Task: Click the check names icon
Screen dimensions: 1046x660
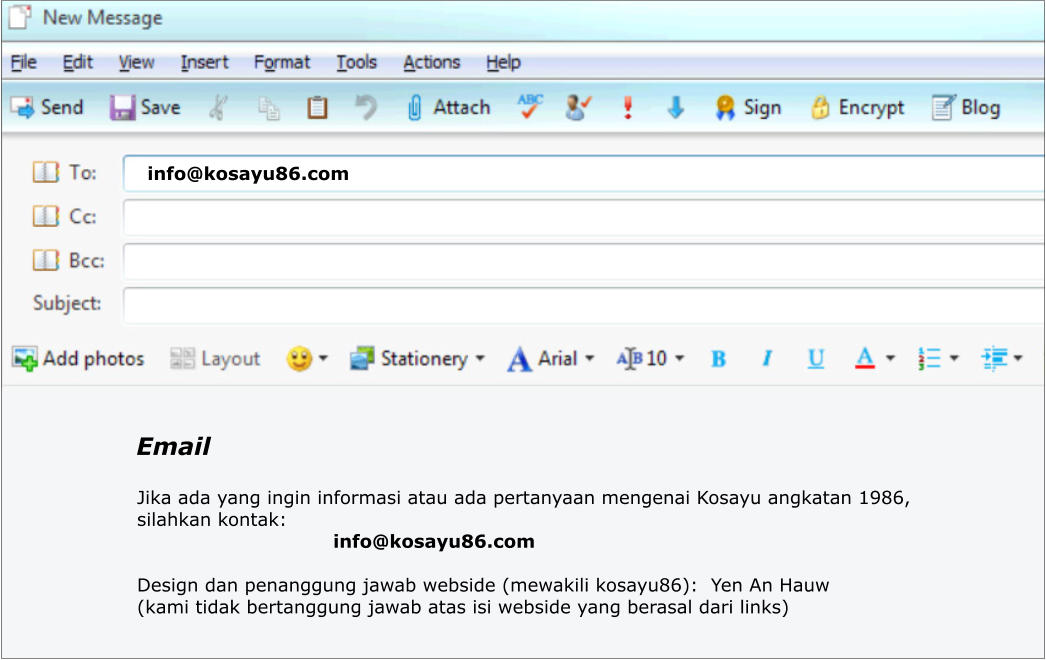Action: pos(578,107)
